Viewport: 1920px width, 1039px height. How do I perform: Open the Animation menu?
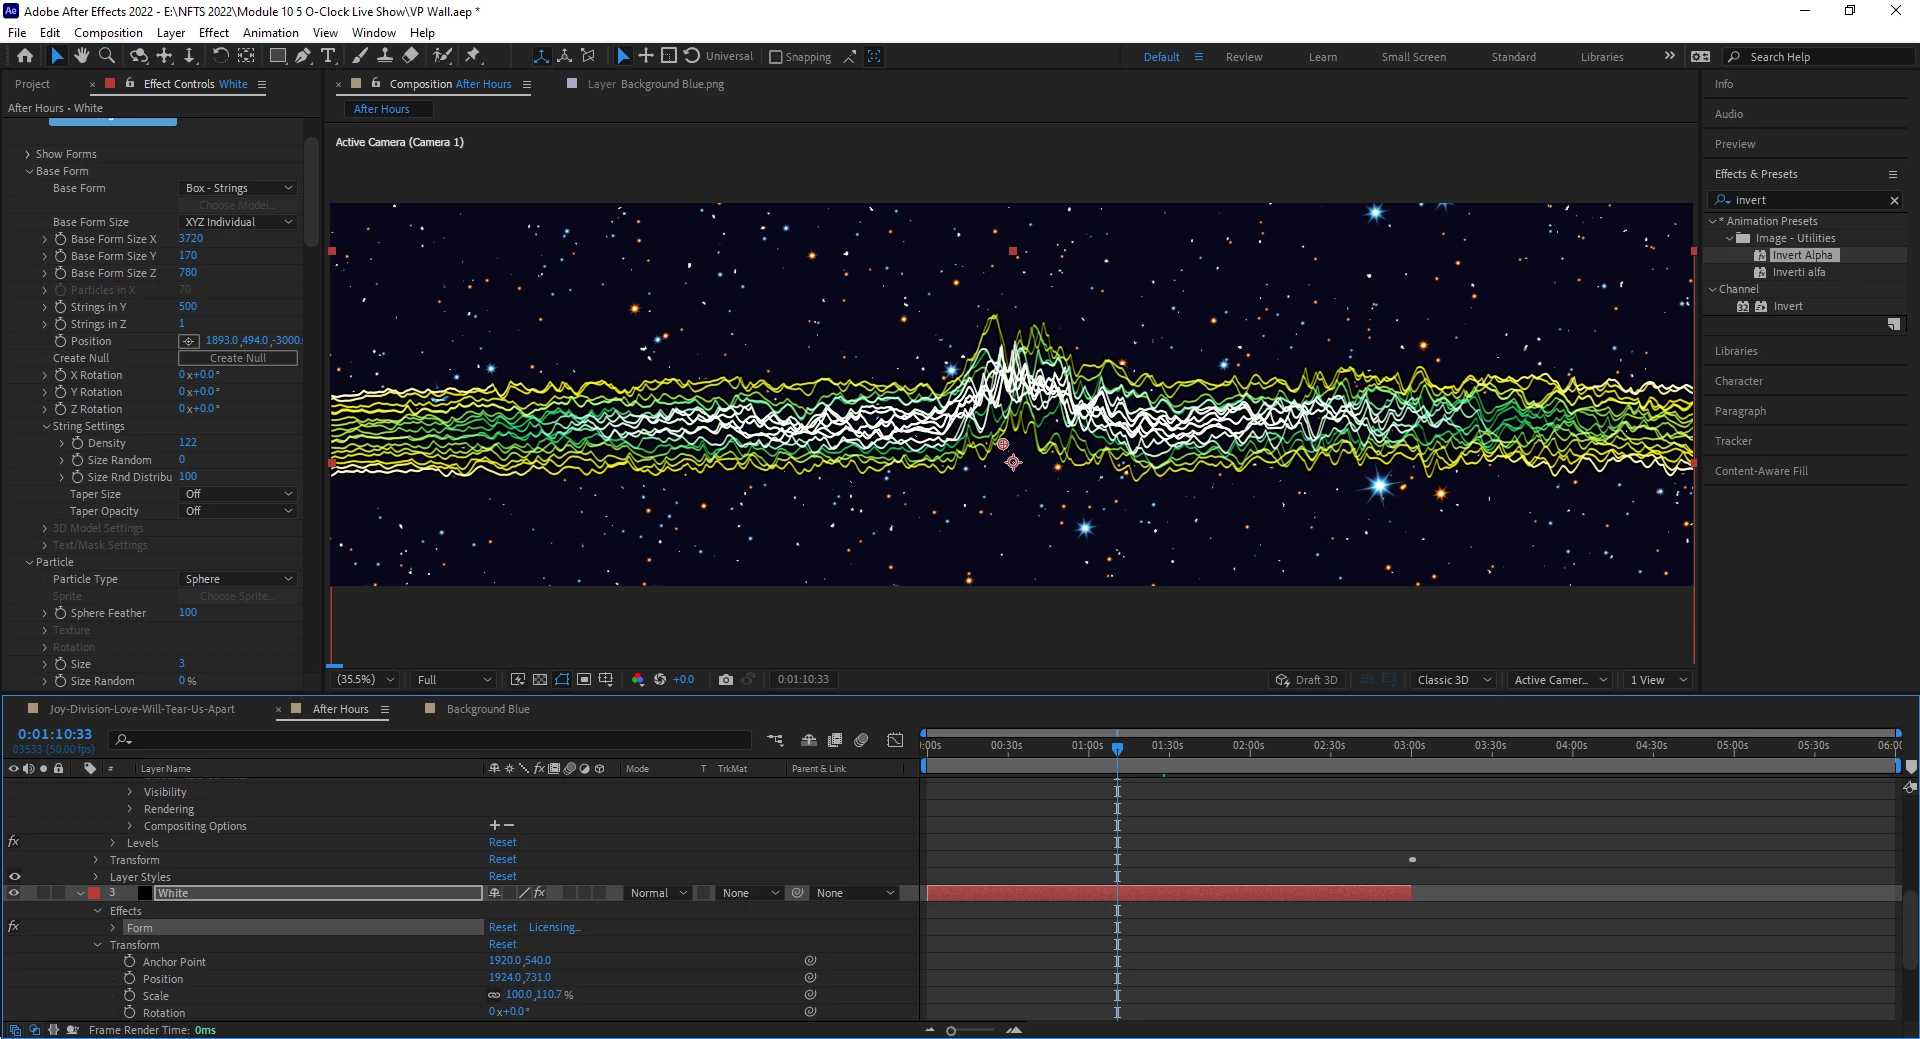271,33
